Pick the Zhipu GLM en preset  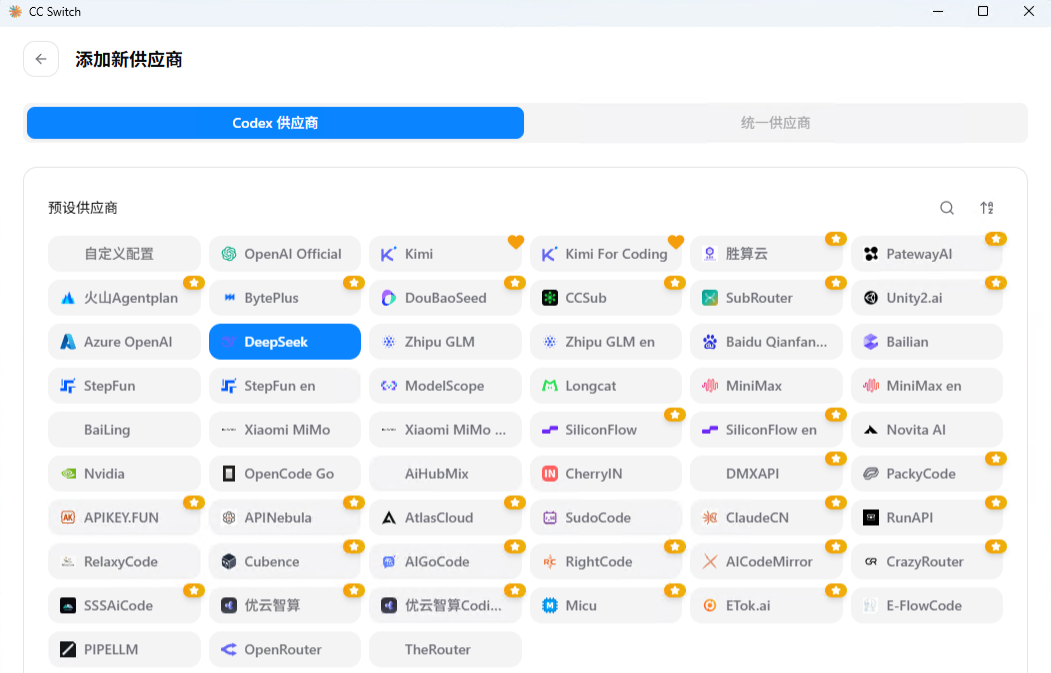(x=606, y=342)
